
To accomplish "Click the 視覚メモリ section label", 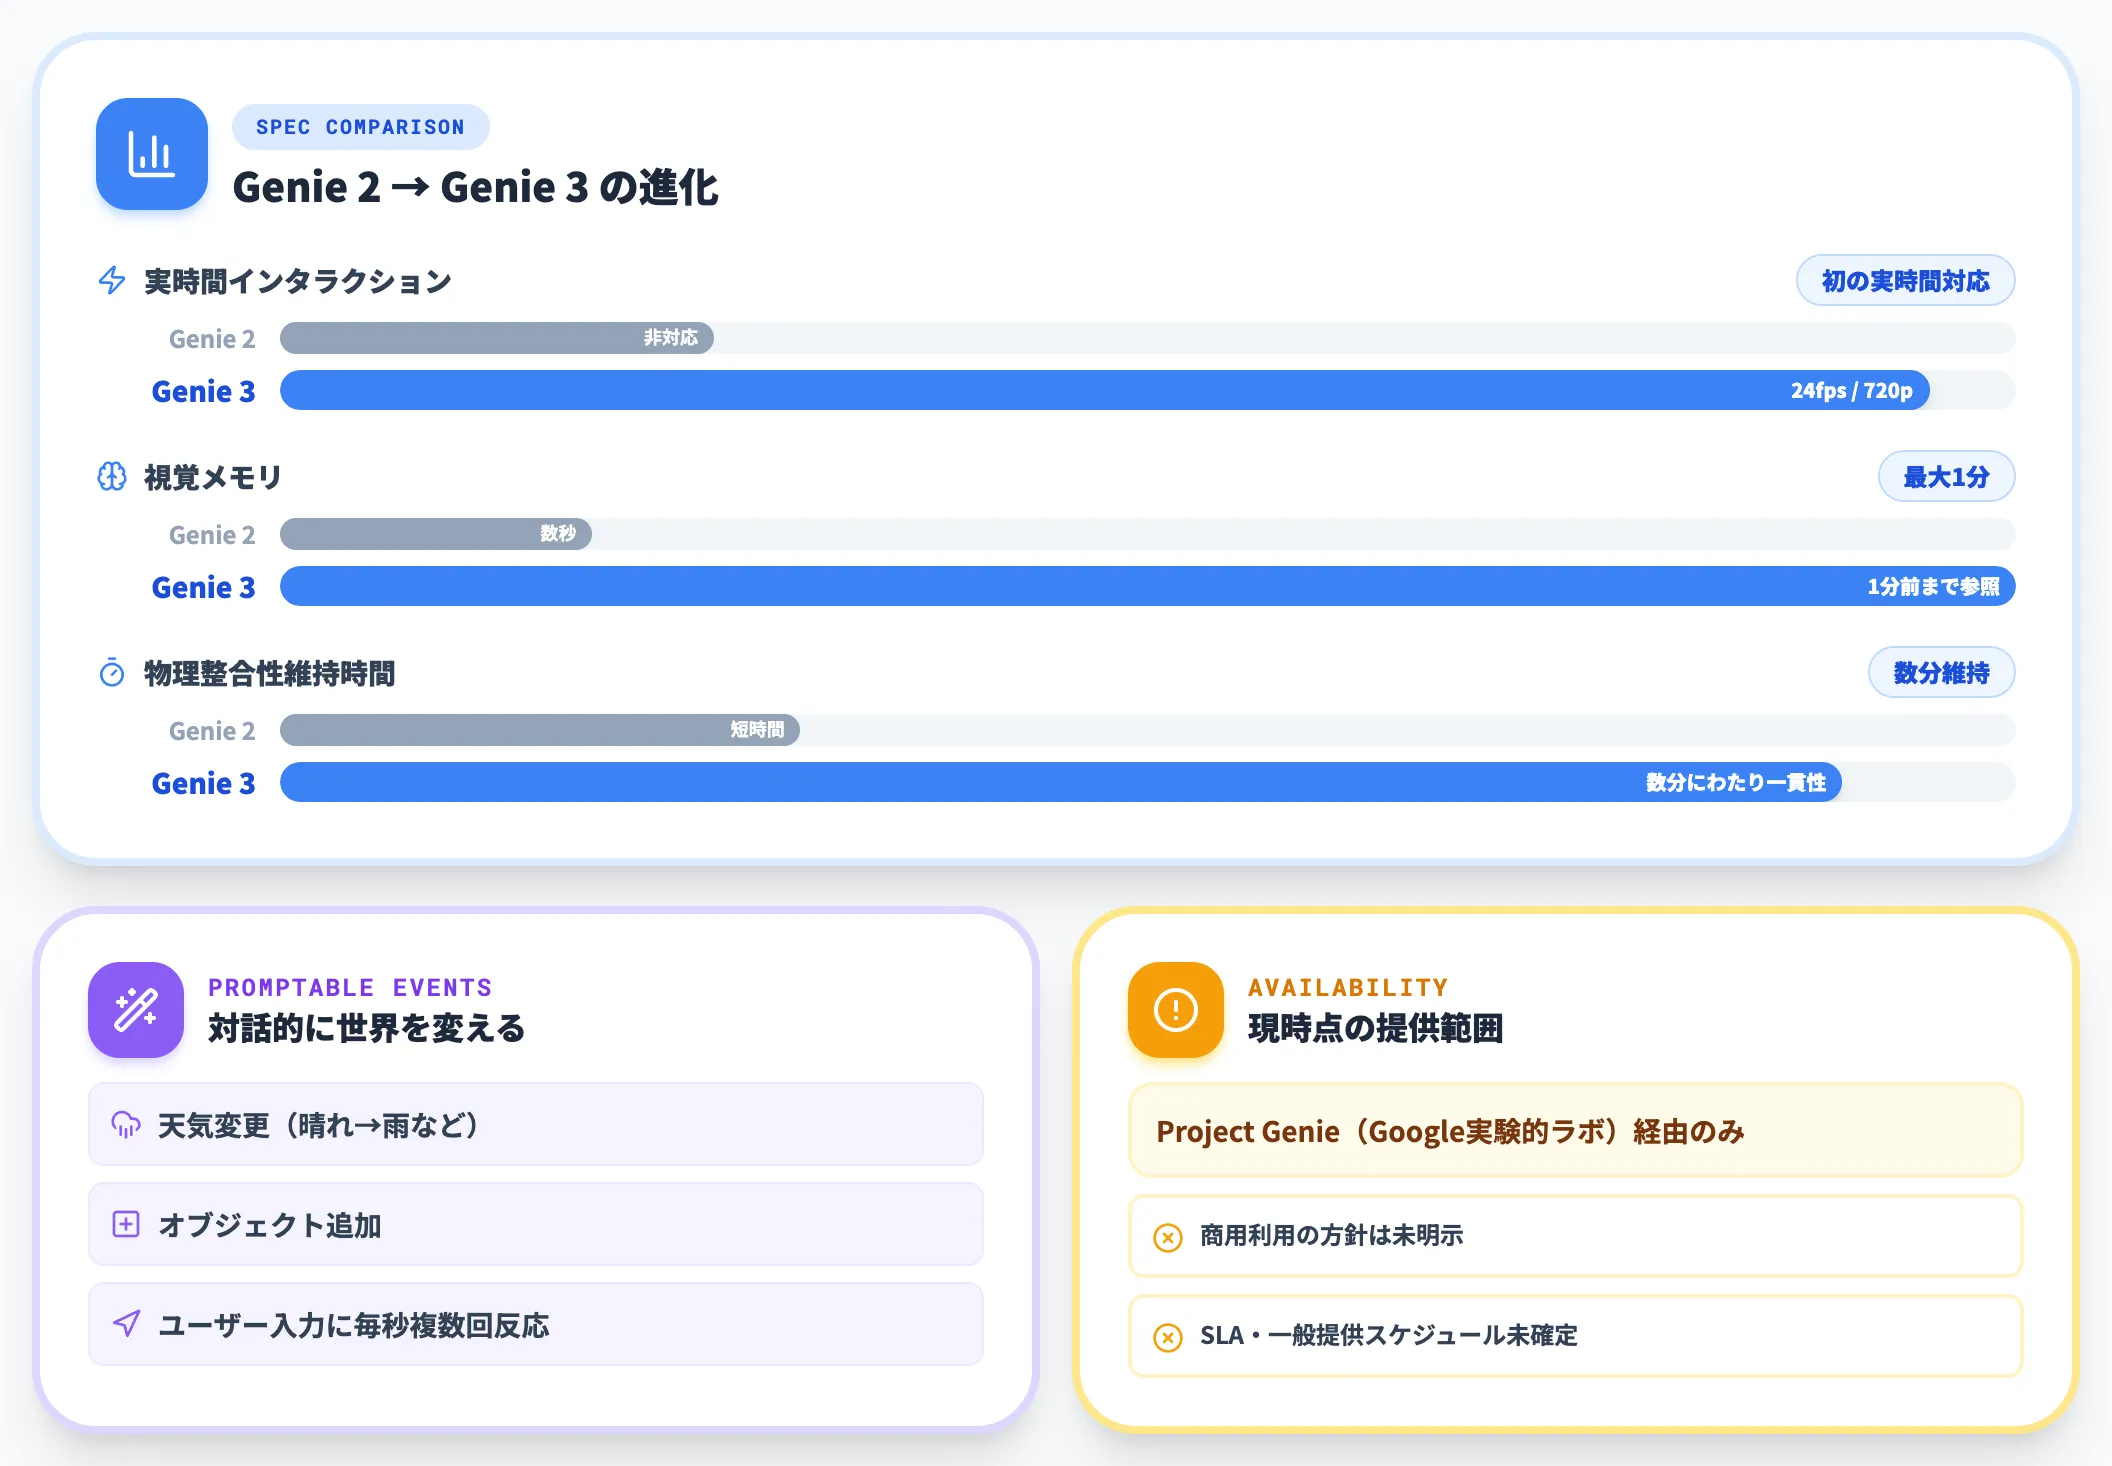I will tap(213, 477).
